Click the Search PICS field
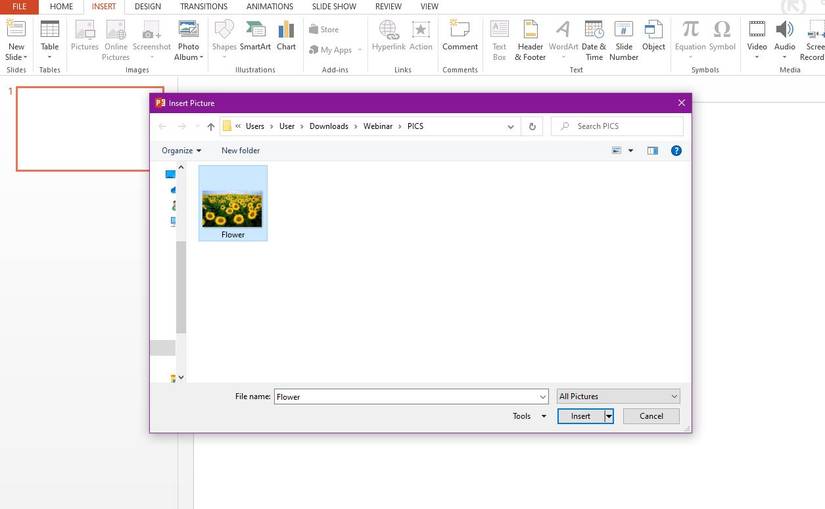This screenshot has width=825, height=509. (617, 126)
